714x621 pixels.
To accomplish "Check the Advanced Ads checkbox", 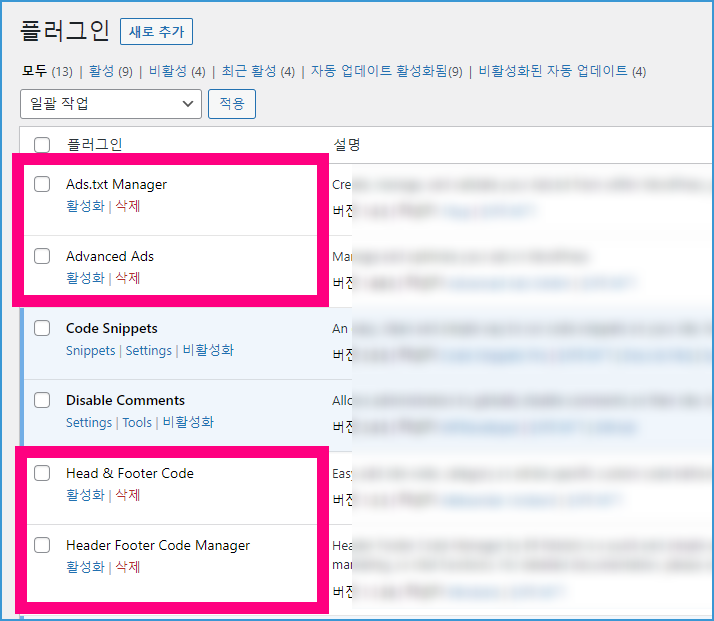I will pyautogui.click(x=42, y=256).
